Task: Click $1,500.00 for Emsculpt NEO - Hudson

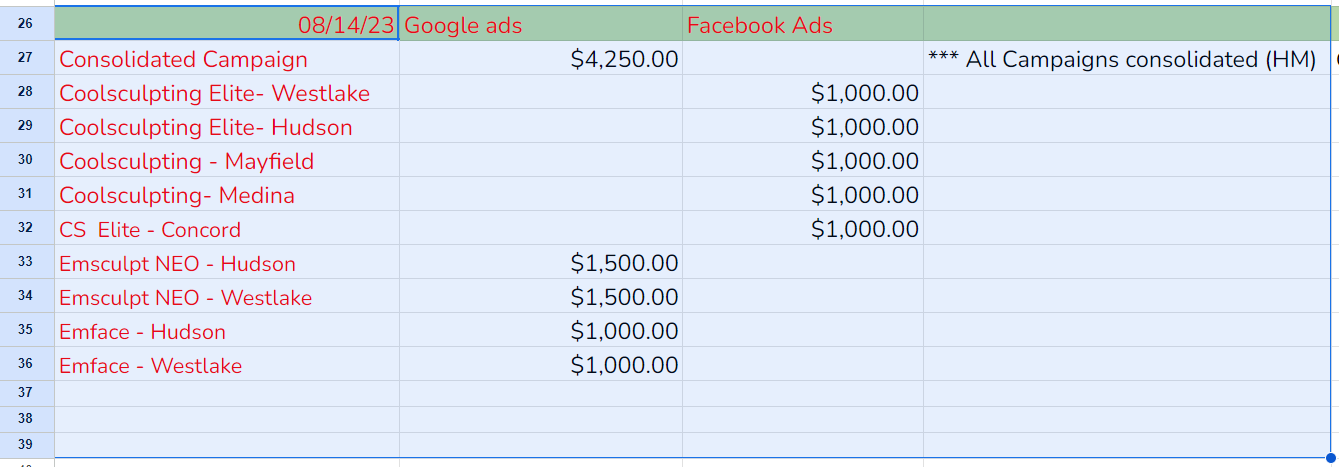Action: [x=541, y=263]
